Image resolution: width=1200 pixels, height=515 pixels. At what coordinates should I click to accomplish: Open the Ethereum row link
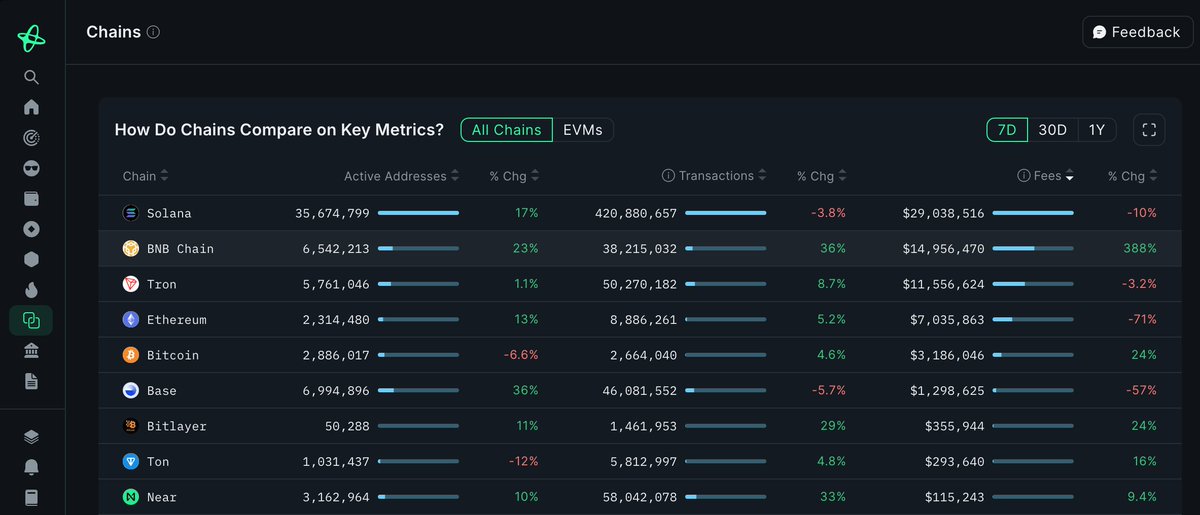(176, 320)
